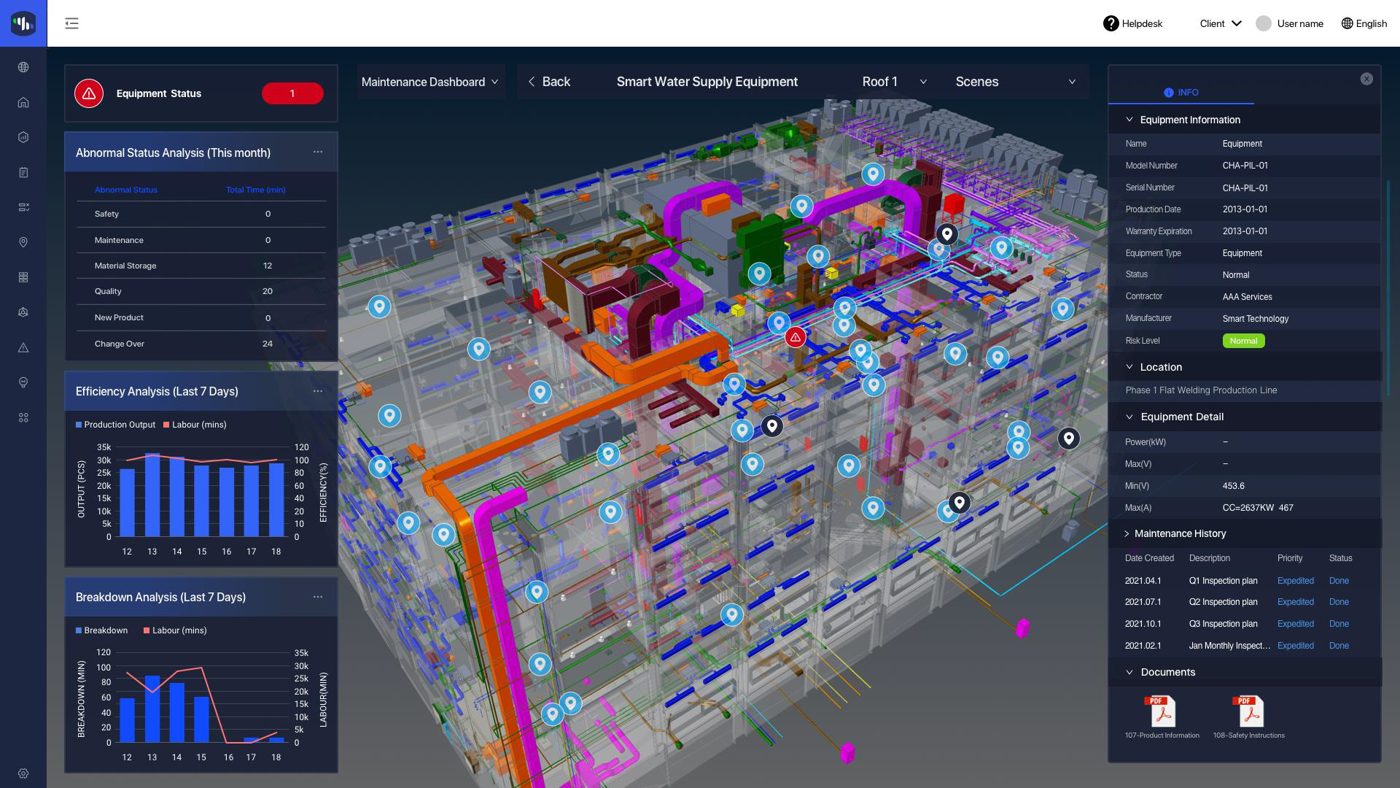Select the red alert marker in 3D model
Image resolution: width=1400 pixels, height=788 pixels.
(795, 338)
